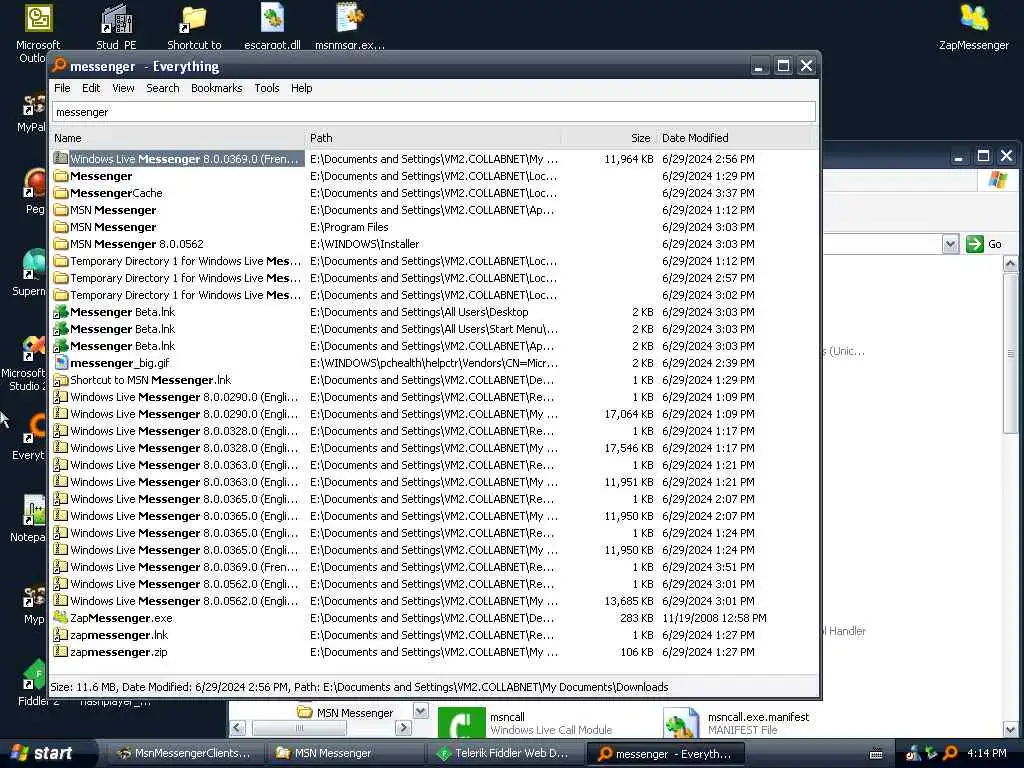Open Stud_PE desktop icon
This screenshot has height=768, width=1024.
pos(116,26)
